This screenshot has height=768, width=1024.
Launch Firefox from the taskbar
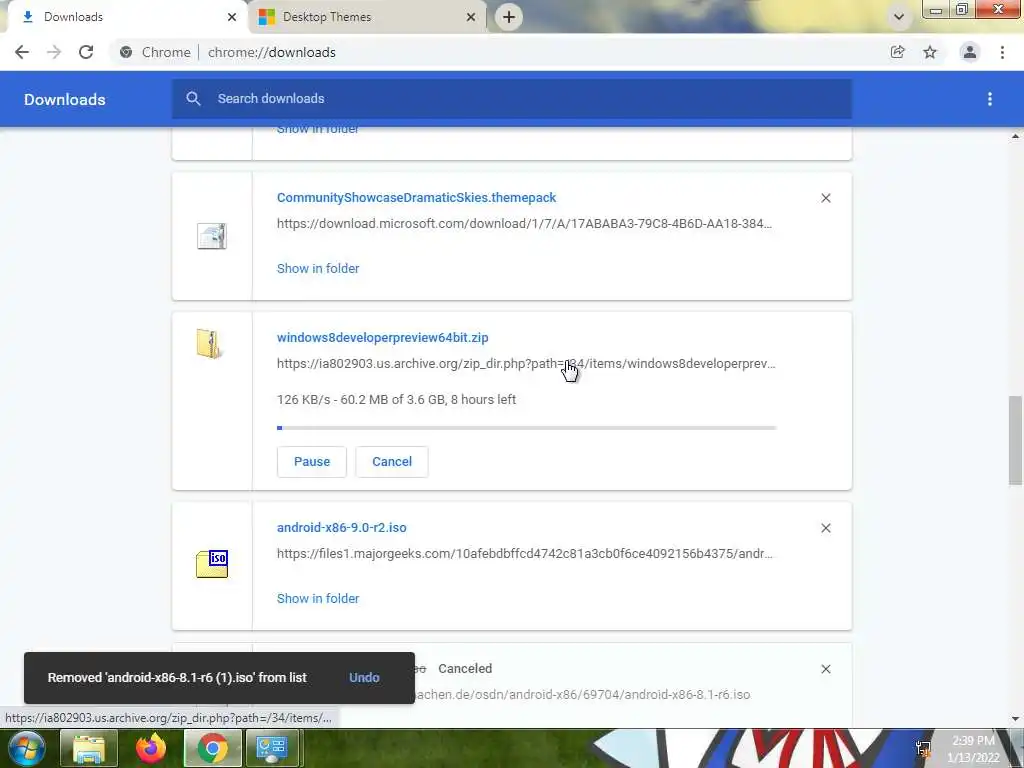(151, 748)
